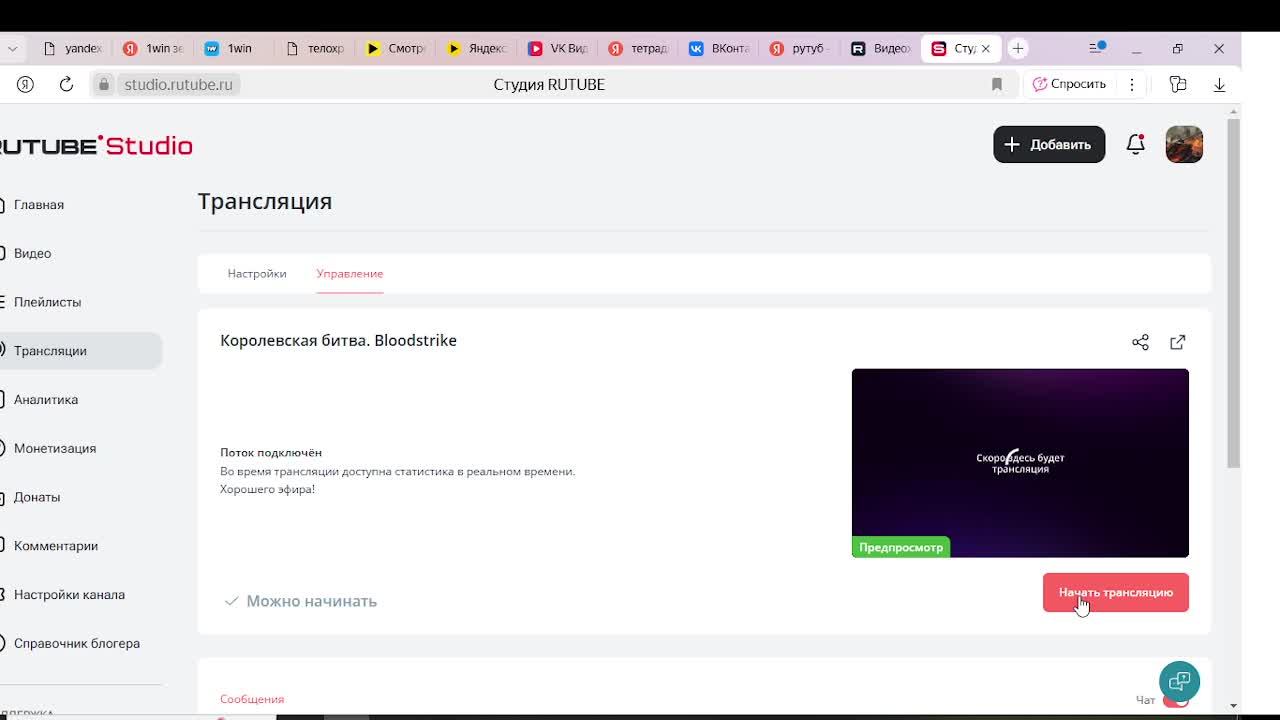Switch to the тетрад browser tab
Image resolution: width=1280 pixels, height=720 pixels.
[x=639, y=48]
